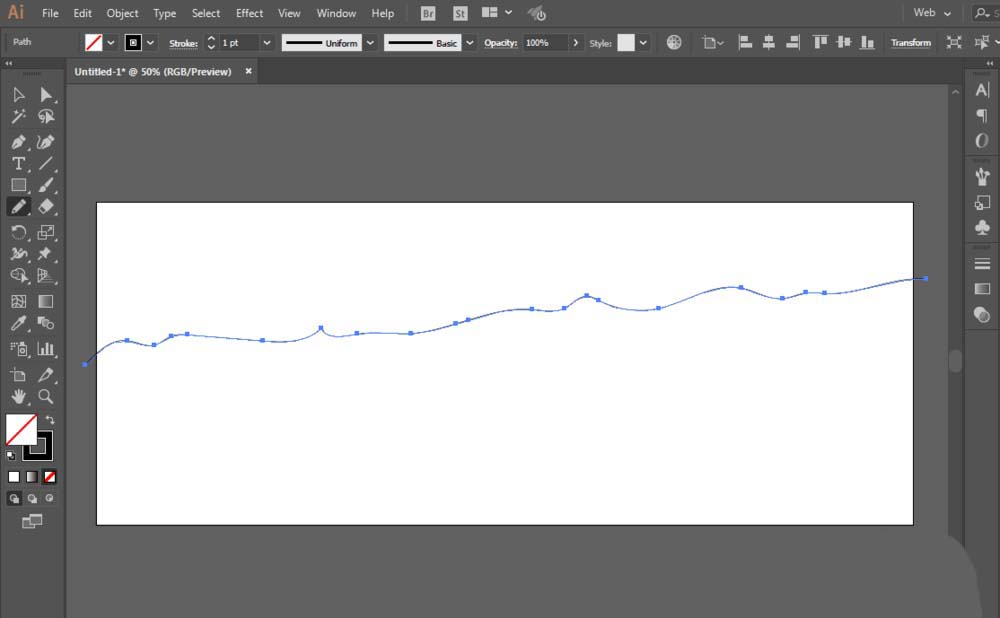Open the Basic brush definition dropdown
The width and height of the screenshot is (1000, 618).
pyautogui.click(x=469, y=43)
